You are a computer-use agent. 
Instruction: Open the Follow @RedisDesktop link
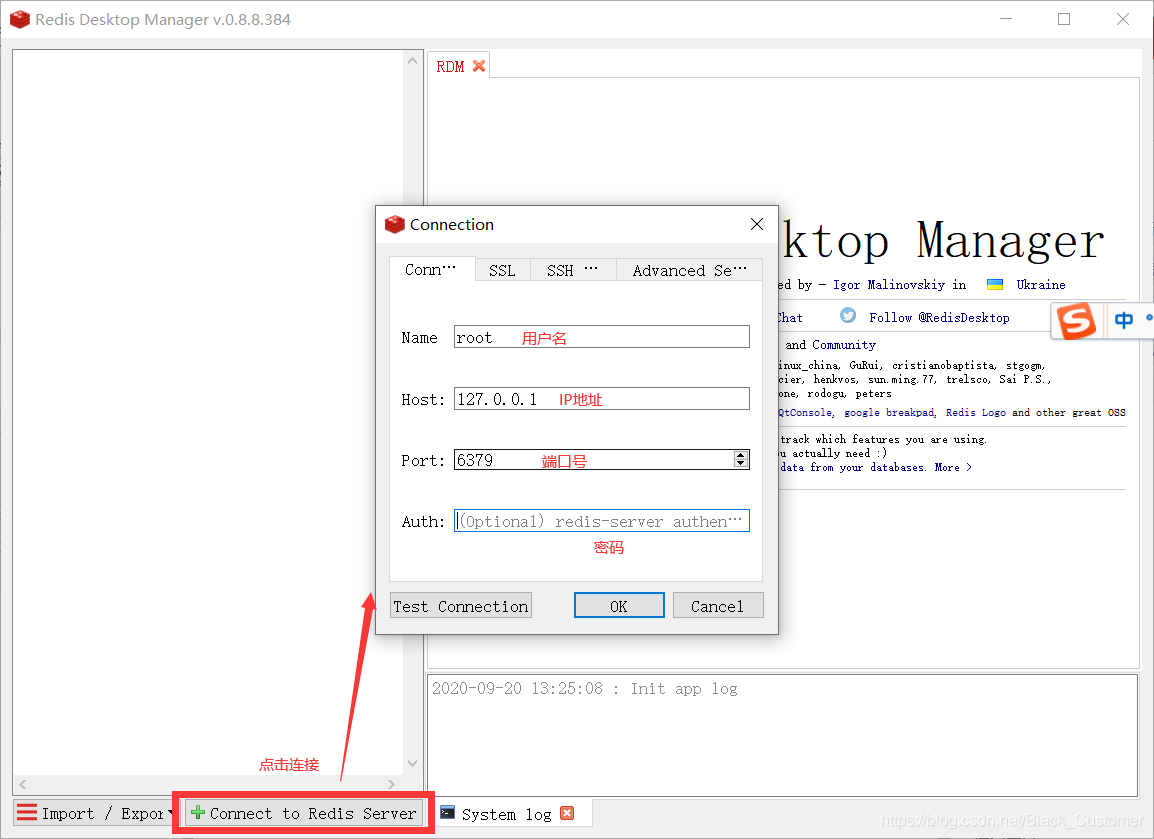[x=939, y=317]
